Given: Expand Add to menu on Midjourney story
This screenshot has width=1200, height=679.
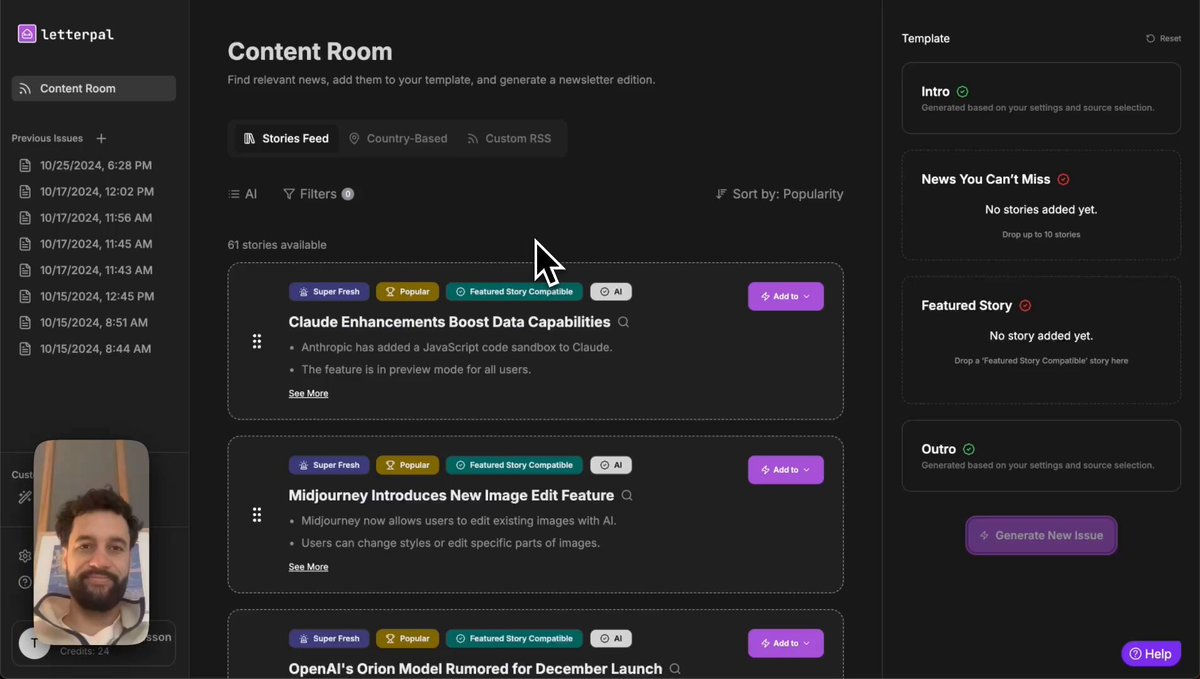Looking at the screenshot, I should coord(786,469).
